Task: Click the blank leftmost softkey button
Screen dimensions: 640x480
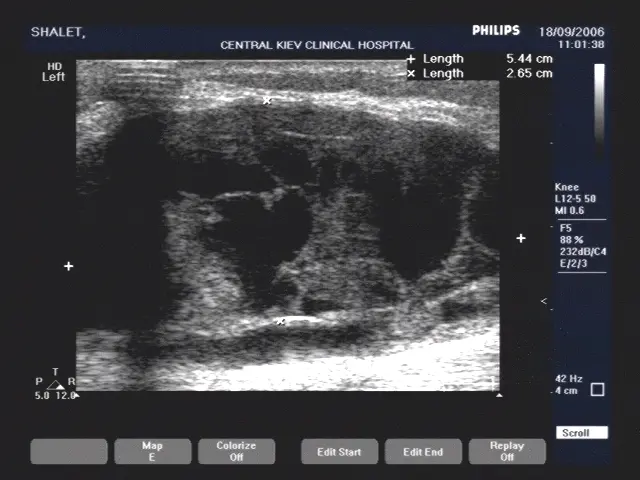Action: 69,452
